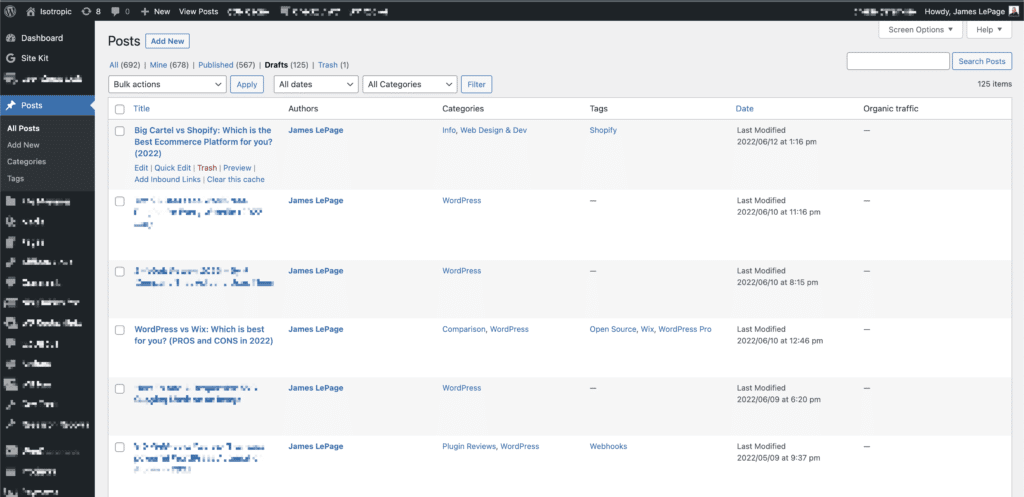Open Tags in Posts submenu
The image size is (1024, 497).
tap(16, 178)
